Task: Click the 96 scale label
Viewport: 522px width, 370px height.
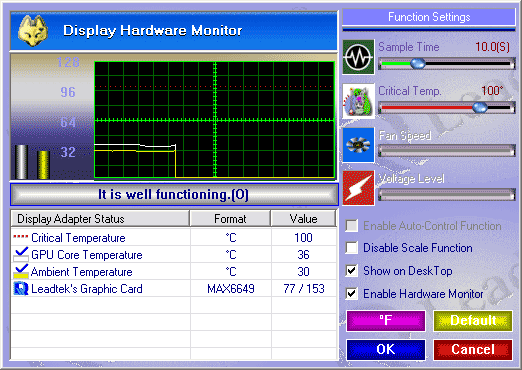Action: pos(68,92)
